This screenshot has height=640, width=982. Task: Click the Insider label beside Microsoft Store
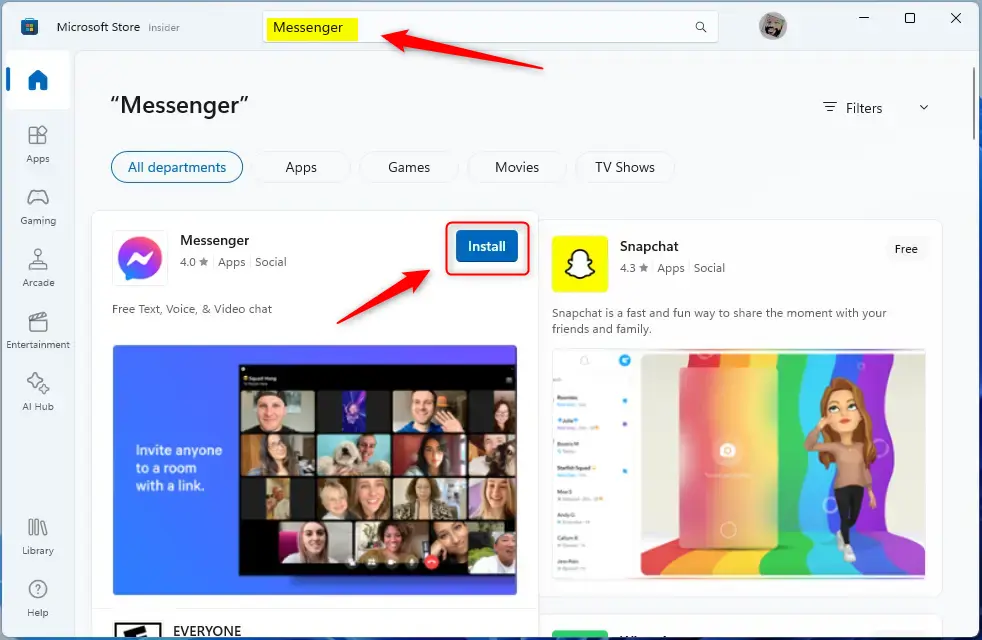[164, 28]
